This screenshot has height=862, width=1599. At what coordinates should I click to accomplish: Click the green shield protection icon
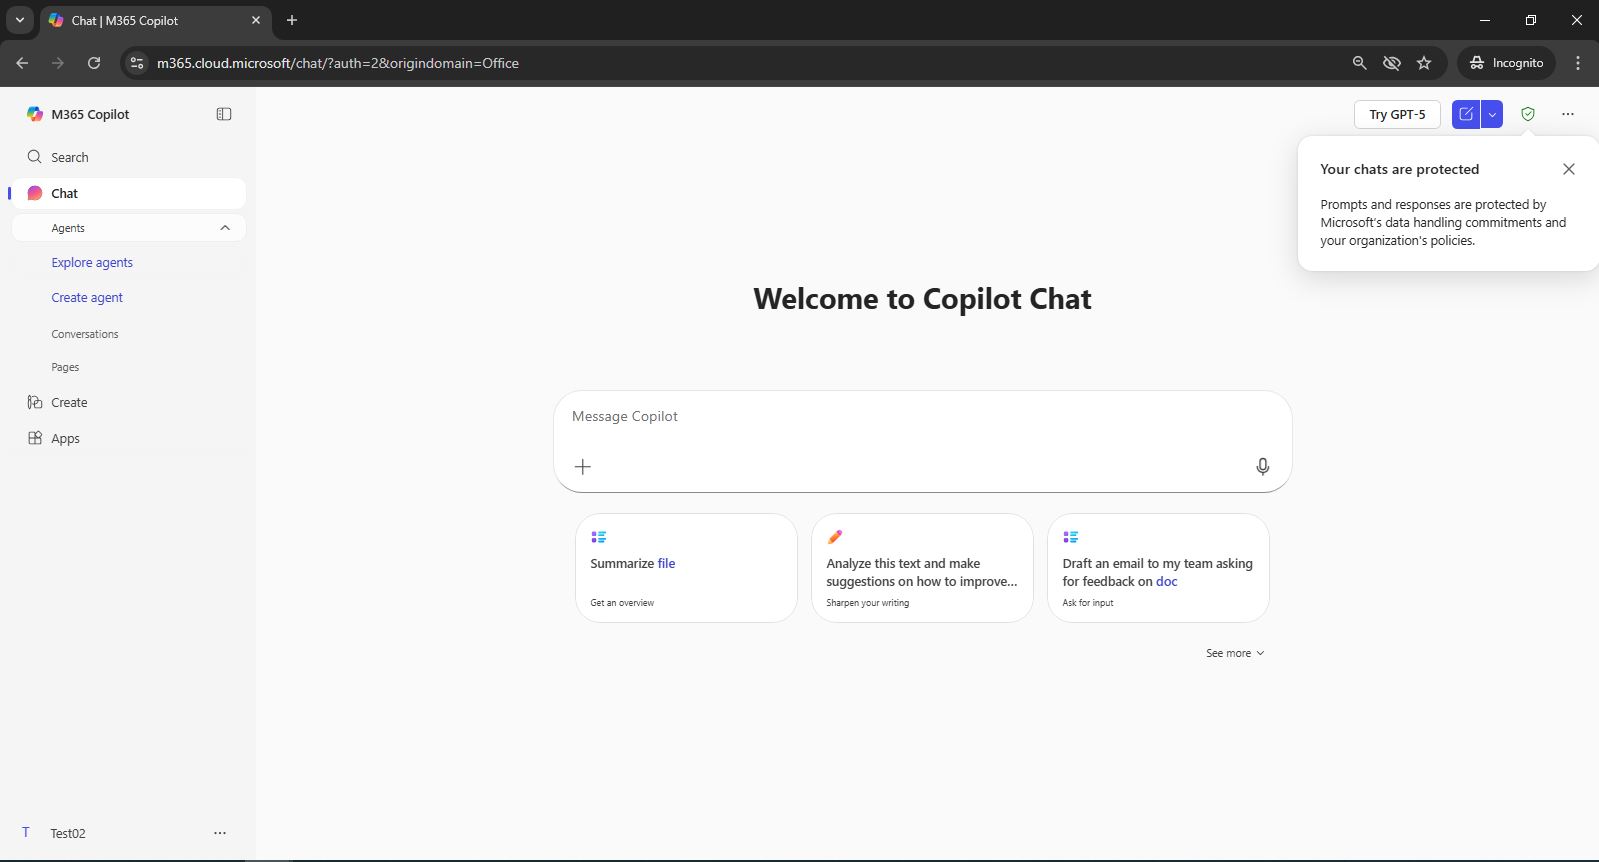coord(1527,114)
